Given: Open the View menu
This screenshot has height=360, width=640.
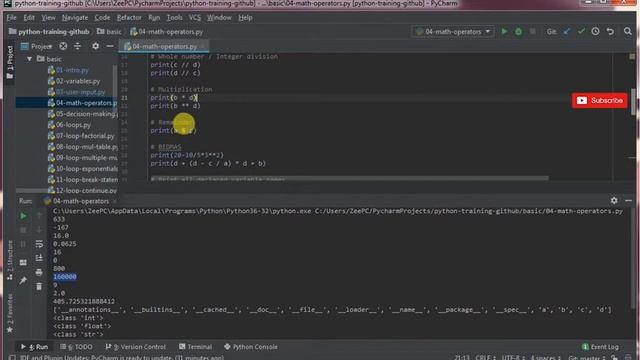Looking at the screenshot, I should (x=48, y=18).
